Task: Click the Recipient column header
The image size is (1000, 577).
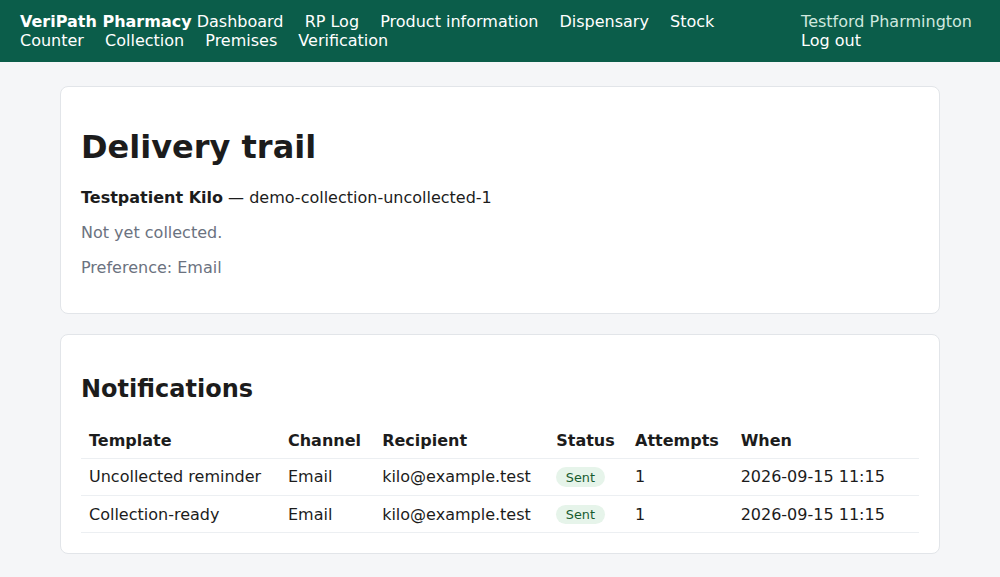Action: tap(425, 441)
